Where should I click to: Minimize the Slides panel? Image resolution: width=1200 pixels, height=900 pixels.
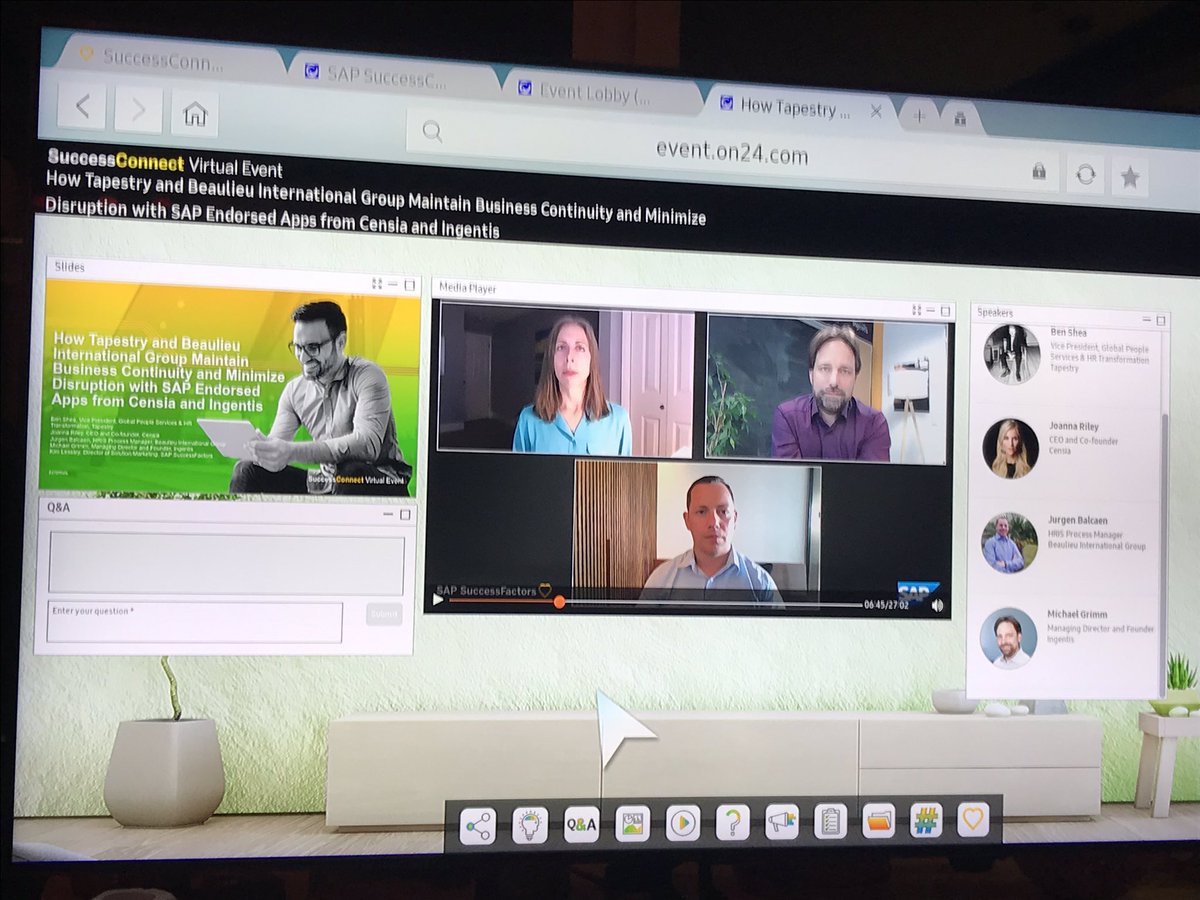tap(393, 285)
